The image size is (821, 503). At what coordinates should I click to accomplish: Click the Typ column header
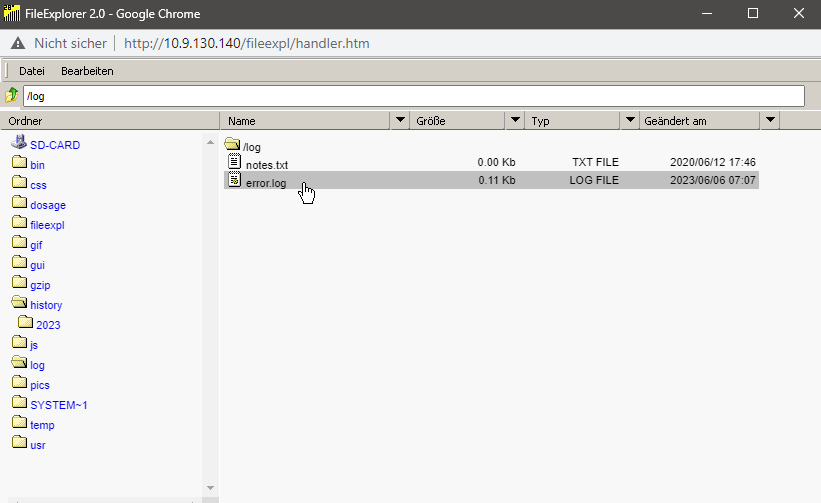pyautogui.click(x=573, y=120)
